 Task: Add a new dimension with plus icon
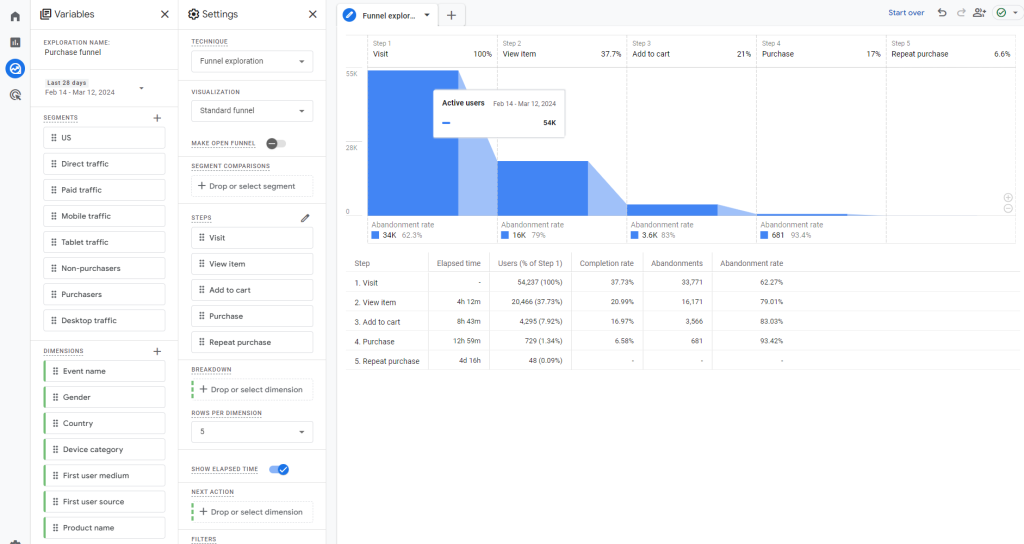[x=157, y=351]
